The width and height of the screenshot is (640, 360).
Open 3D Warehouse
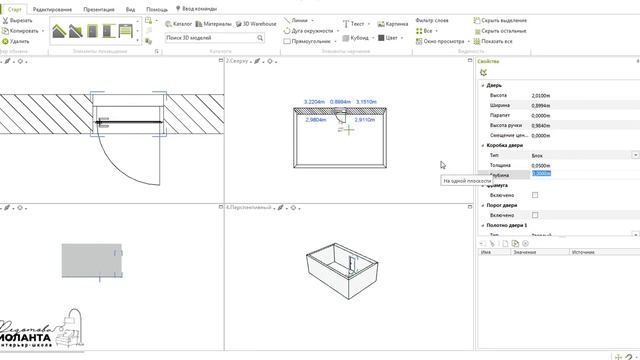point(256,24)
